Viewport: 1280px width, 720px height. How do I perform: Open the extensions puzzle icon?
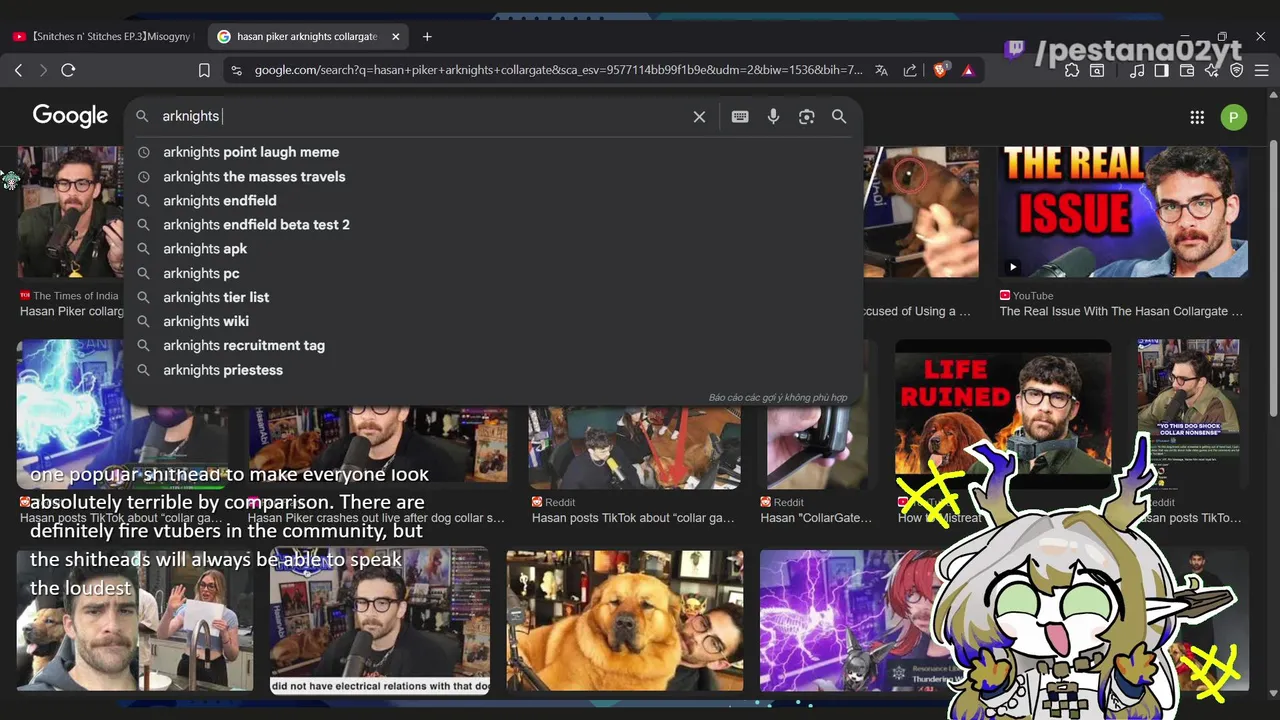pos(1072,70)
